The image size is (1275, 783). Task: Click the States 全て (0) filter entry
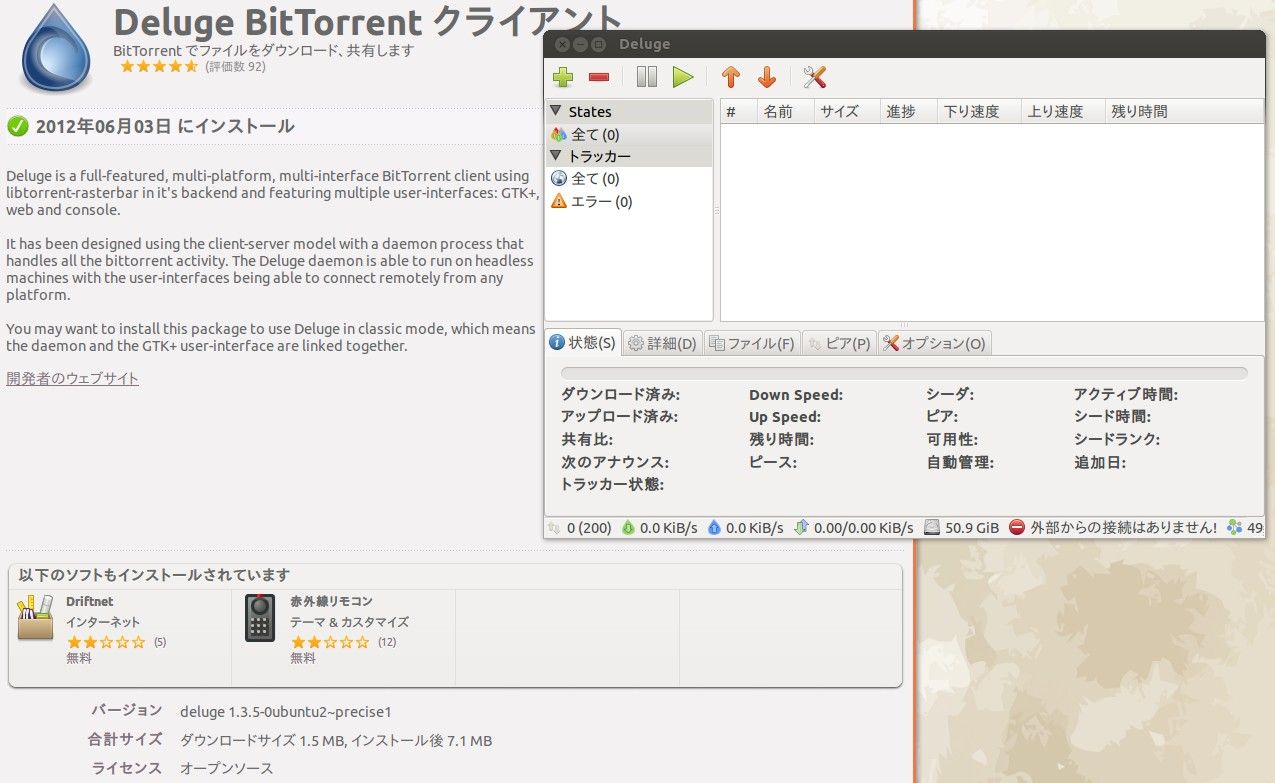point(629,134)
